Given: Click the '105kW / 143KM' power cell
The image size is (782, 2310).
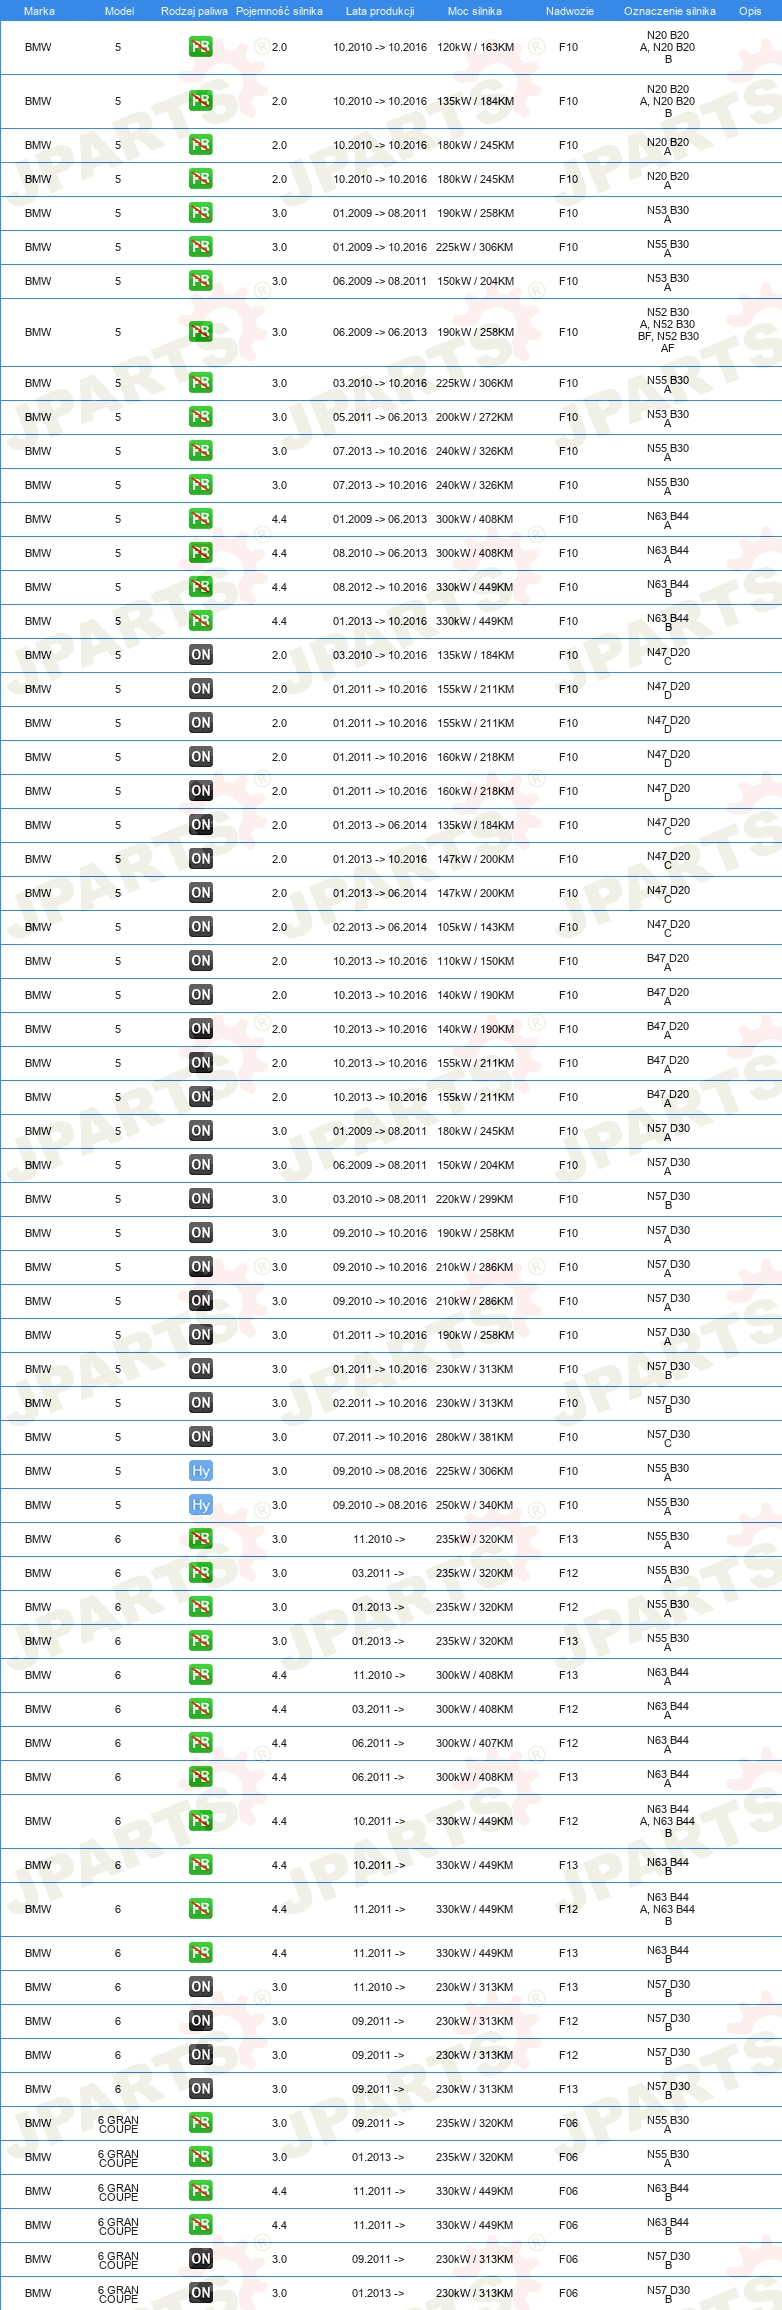Looking at the screenshot, I should tap(475, 927).
